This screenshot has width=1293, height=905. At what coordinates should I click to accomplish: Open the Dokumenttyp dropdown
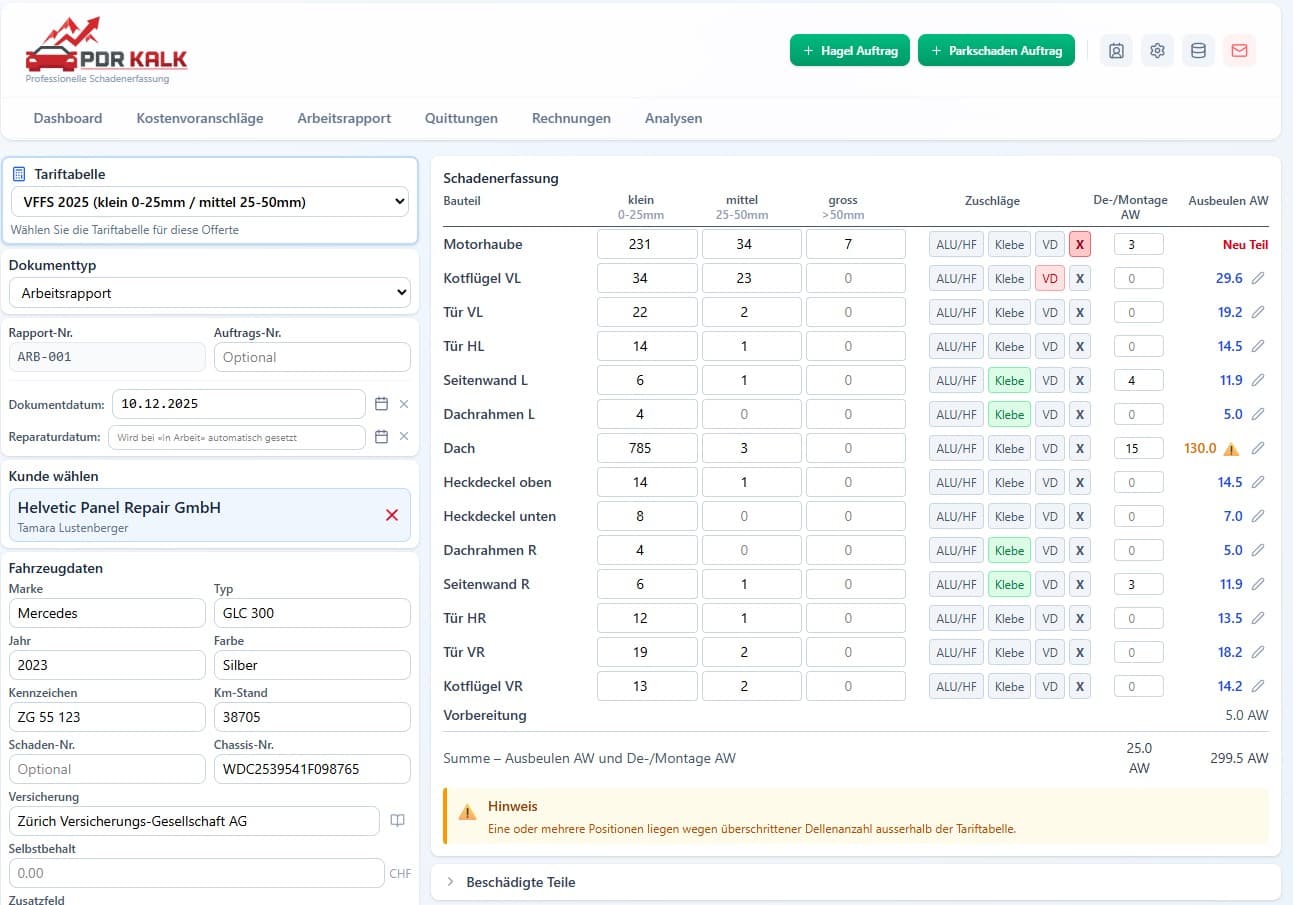coord(210,293)
